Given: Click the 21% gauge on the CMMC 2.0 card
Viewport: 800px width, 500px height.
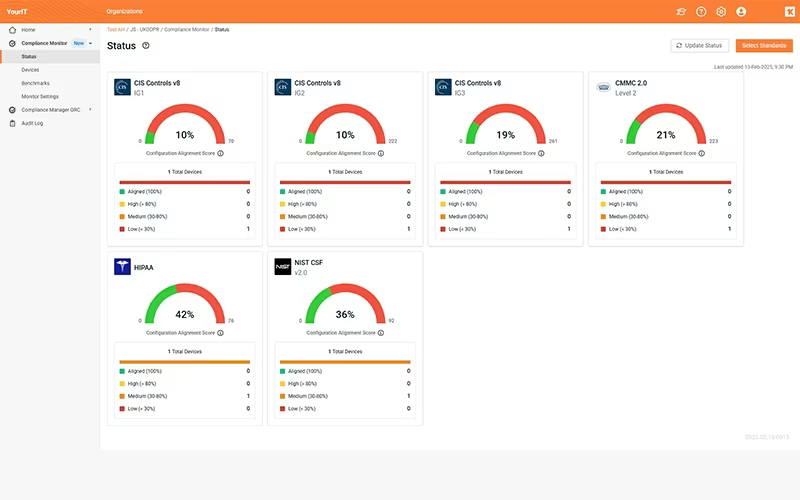Looking at the screenshot, I should pyautogui.click(x=666, y=124).
